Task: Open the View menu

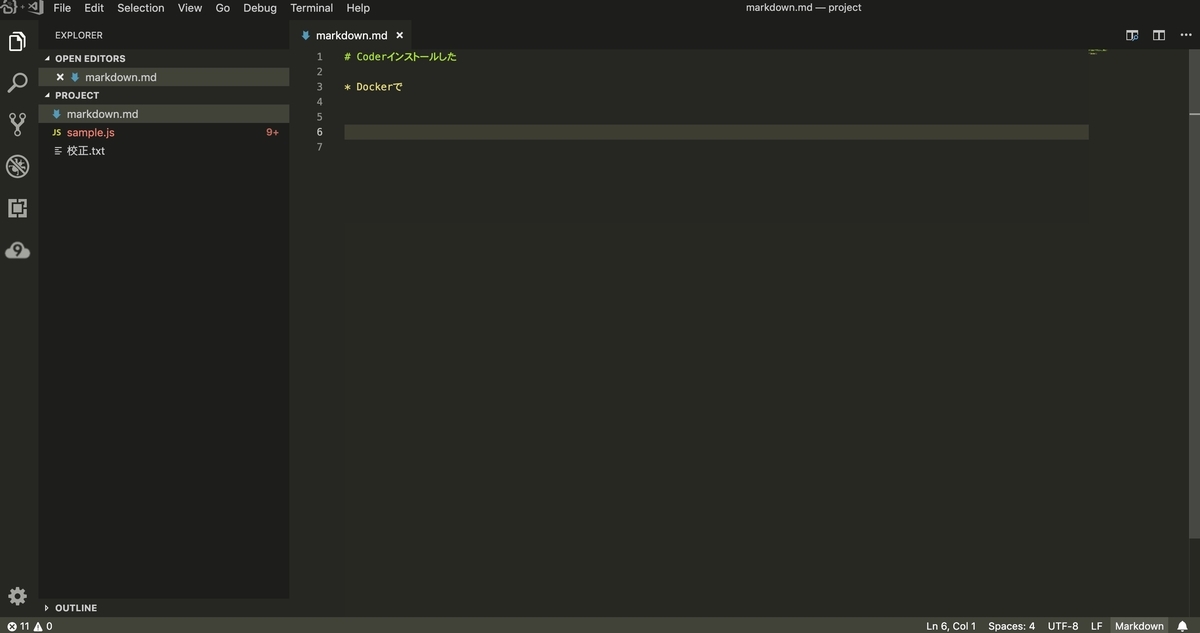Action: pyautogui.click(x=190, y=8)
